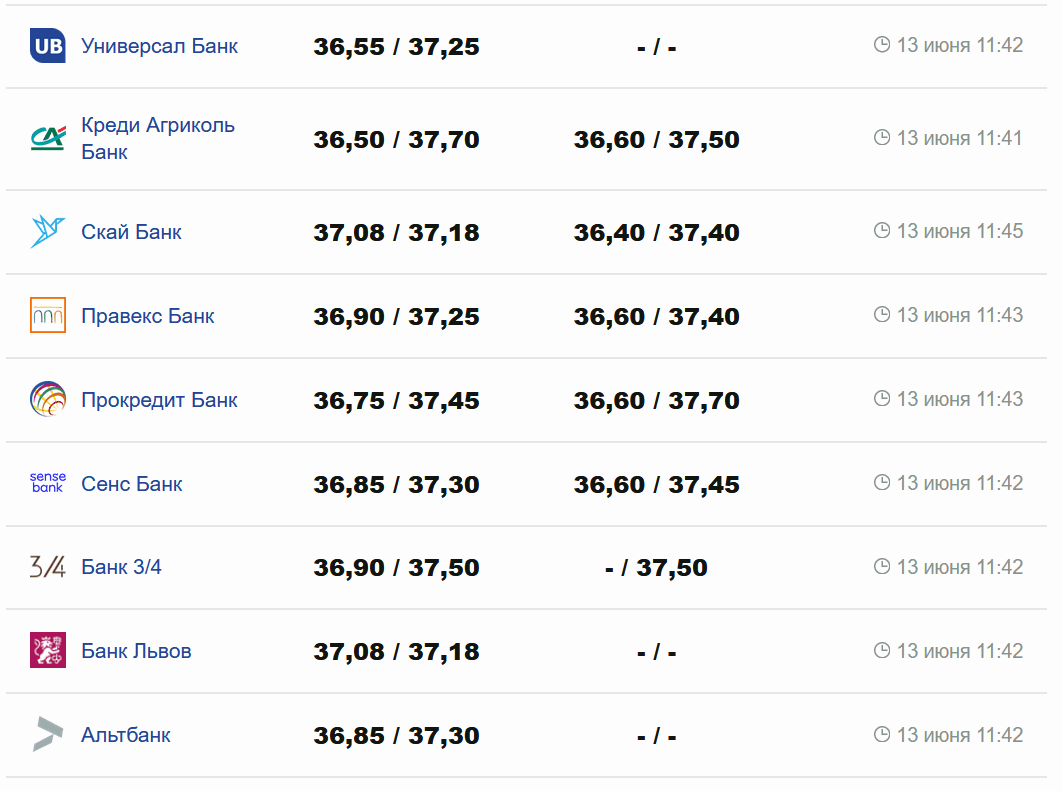Click the Банк 3/4 logo icon

coord(47,567)
